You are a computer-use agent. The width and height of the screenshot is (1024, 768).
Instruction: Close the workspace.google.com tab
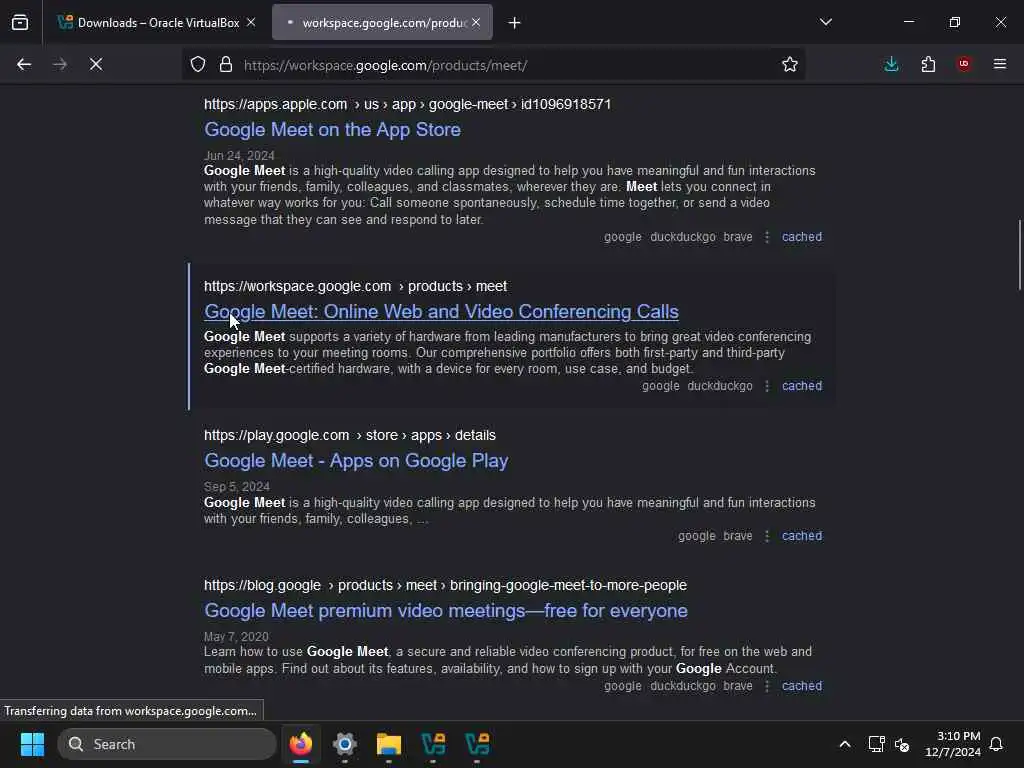click(476, 23)
